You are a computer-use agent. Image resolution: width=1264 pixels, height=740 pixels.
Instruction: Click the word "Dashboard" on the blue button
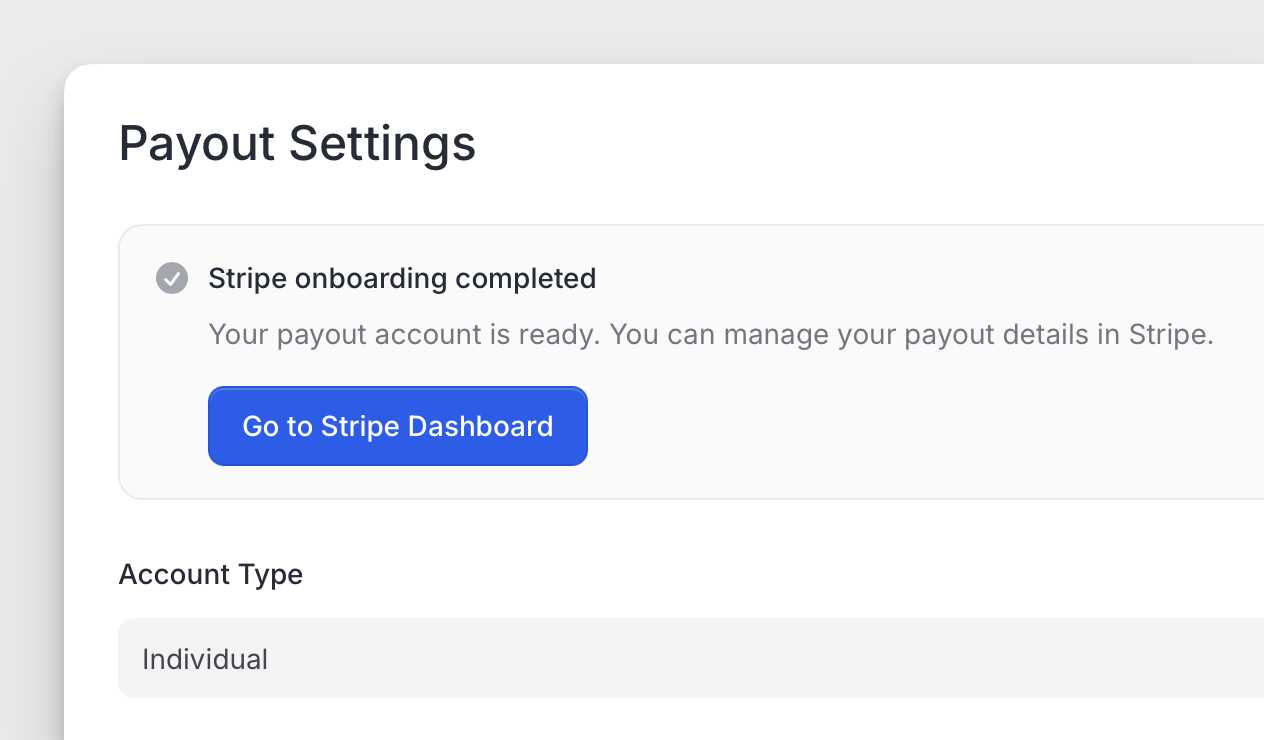click(x=487, y=426)
